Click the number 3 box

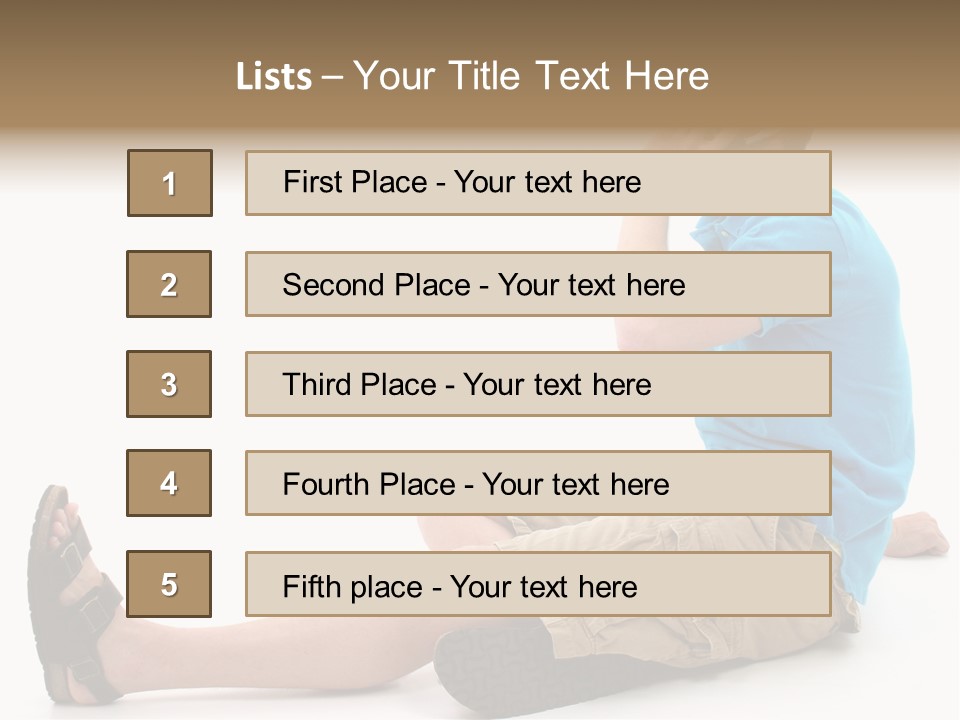click(x=169, y=384)
